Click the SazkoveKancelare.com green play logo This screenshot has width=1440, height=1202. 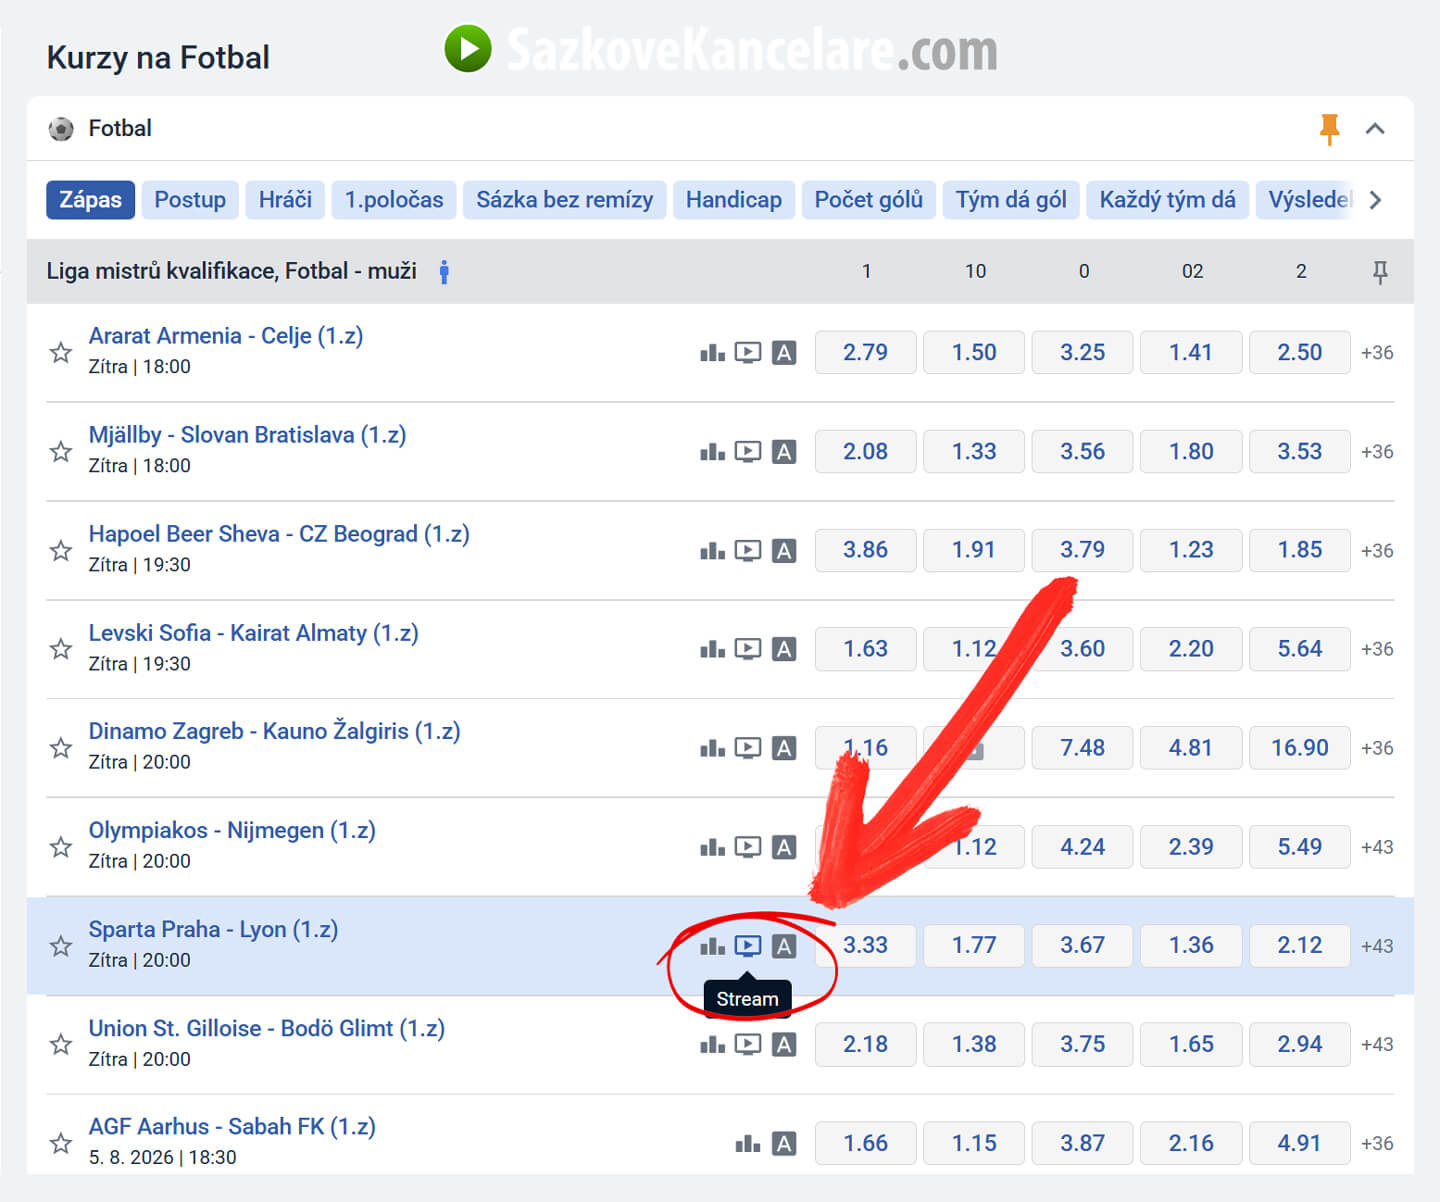click(468, 49)
